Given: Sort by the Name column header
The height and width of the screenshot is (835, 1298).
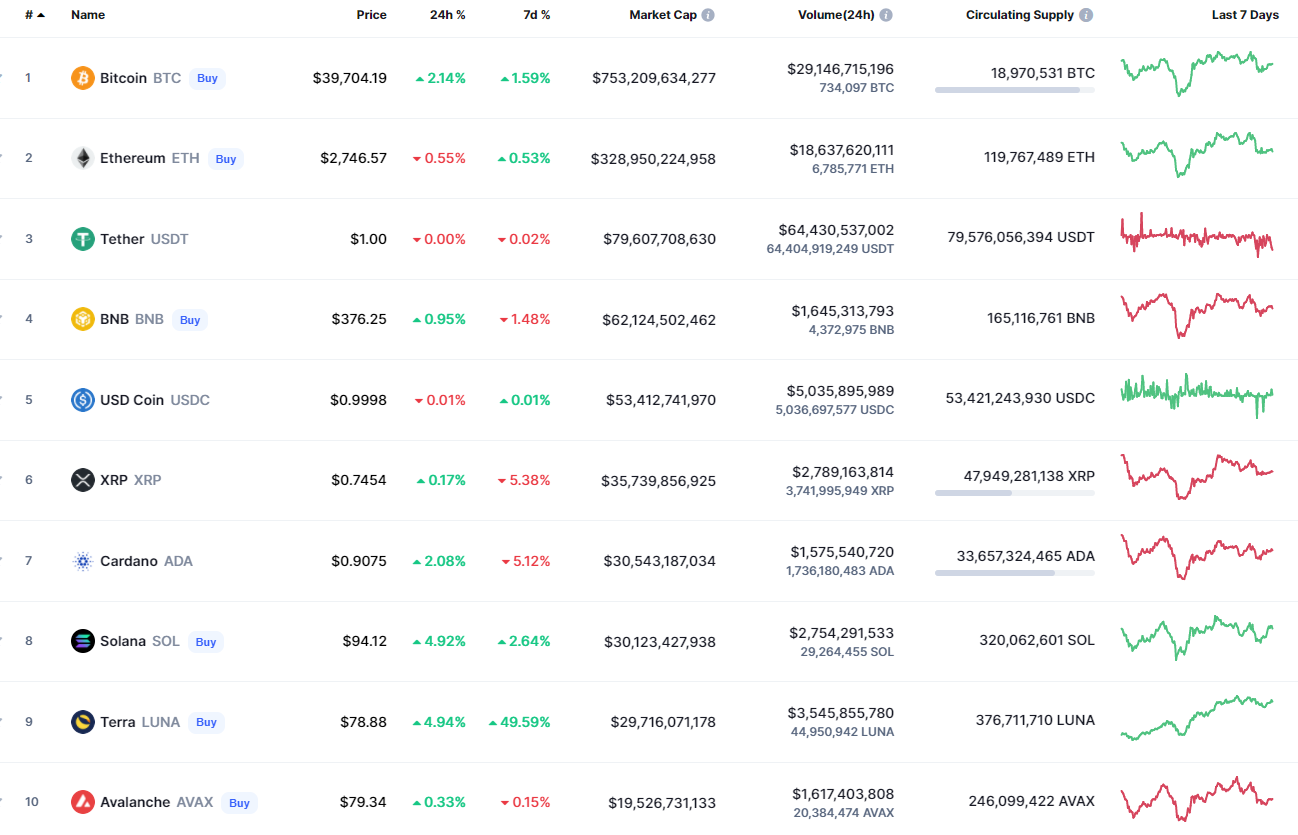Looking at the screenshot, I should tap(88, 15).
